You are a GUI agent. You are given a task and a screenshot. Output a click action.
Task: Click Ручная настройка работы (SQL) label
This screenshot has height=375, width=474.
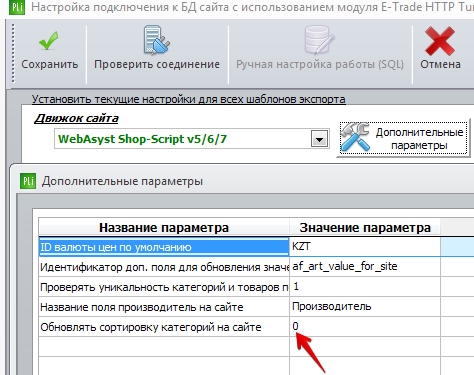tap(320, 64)
